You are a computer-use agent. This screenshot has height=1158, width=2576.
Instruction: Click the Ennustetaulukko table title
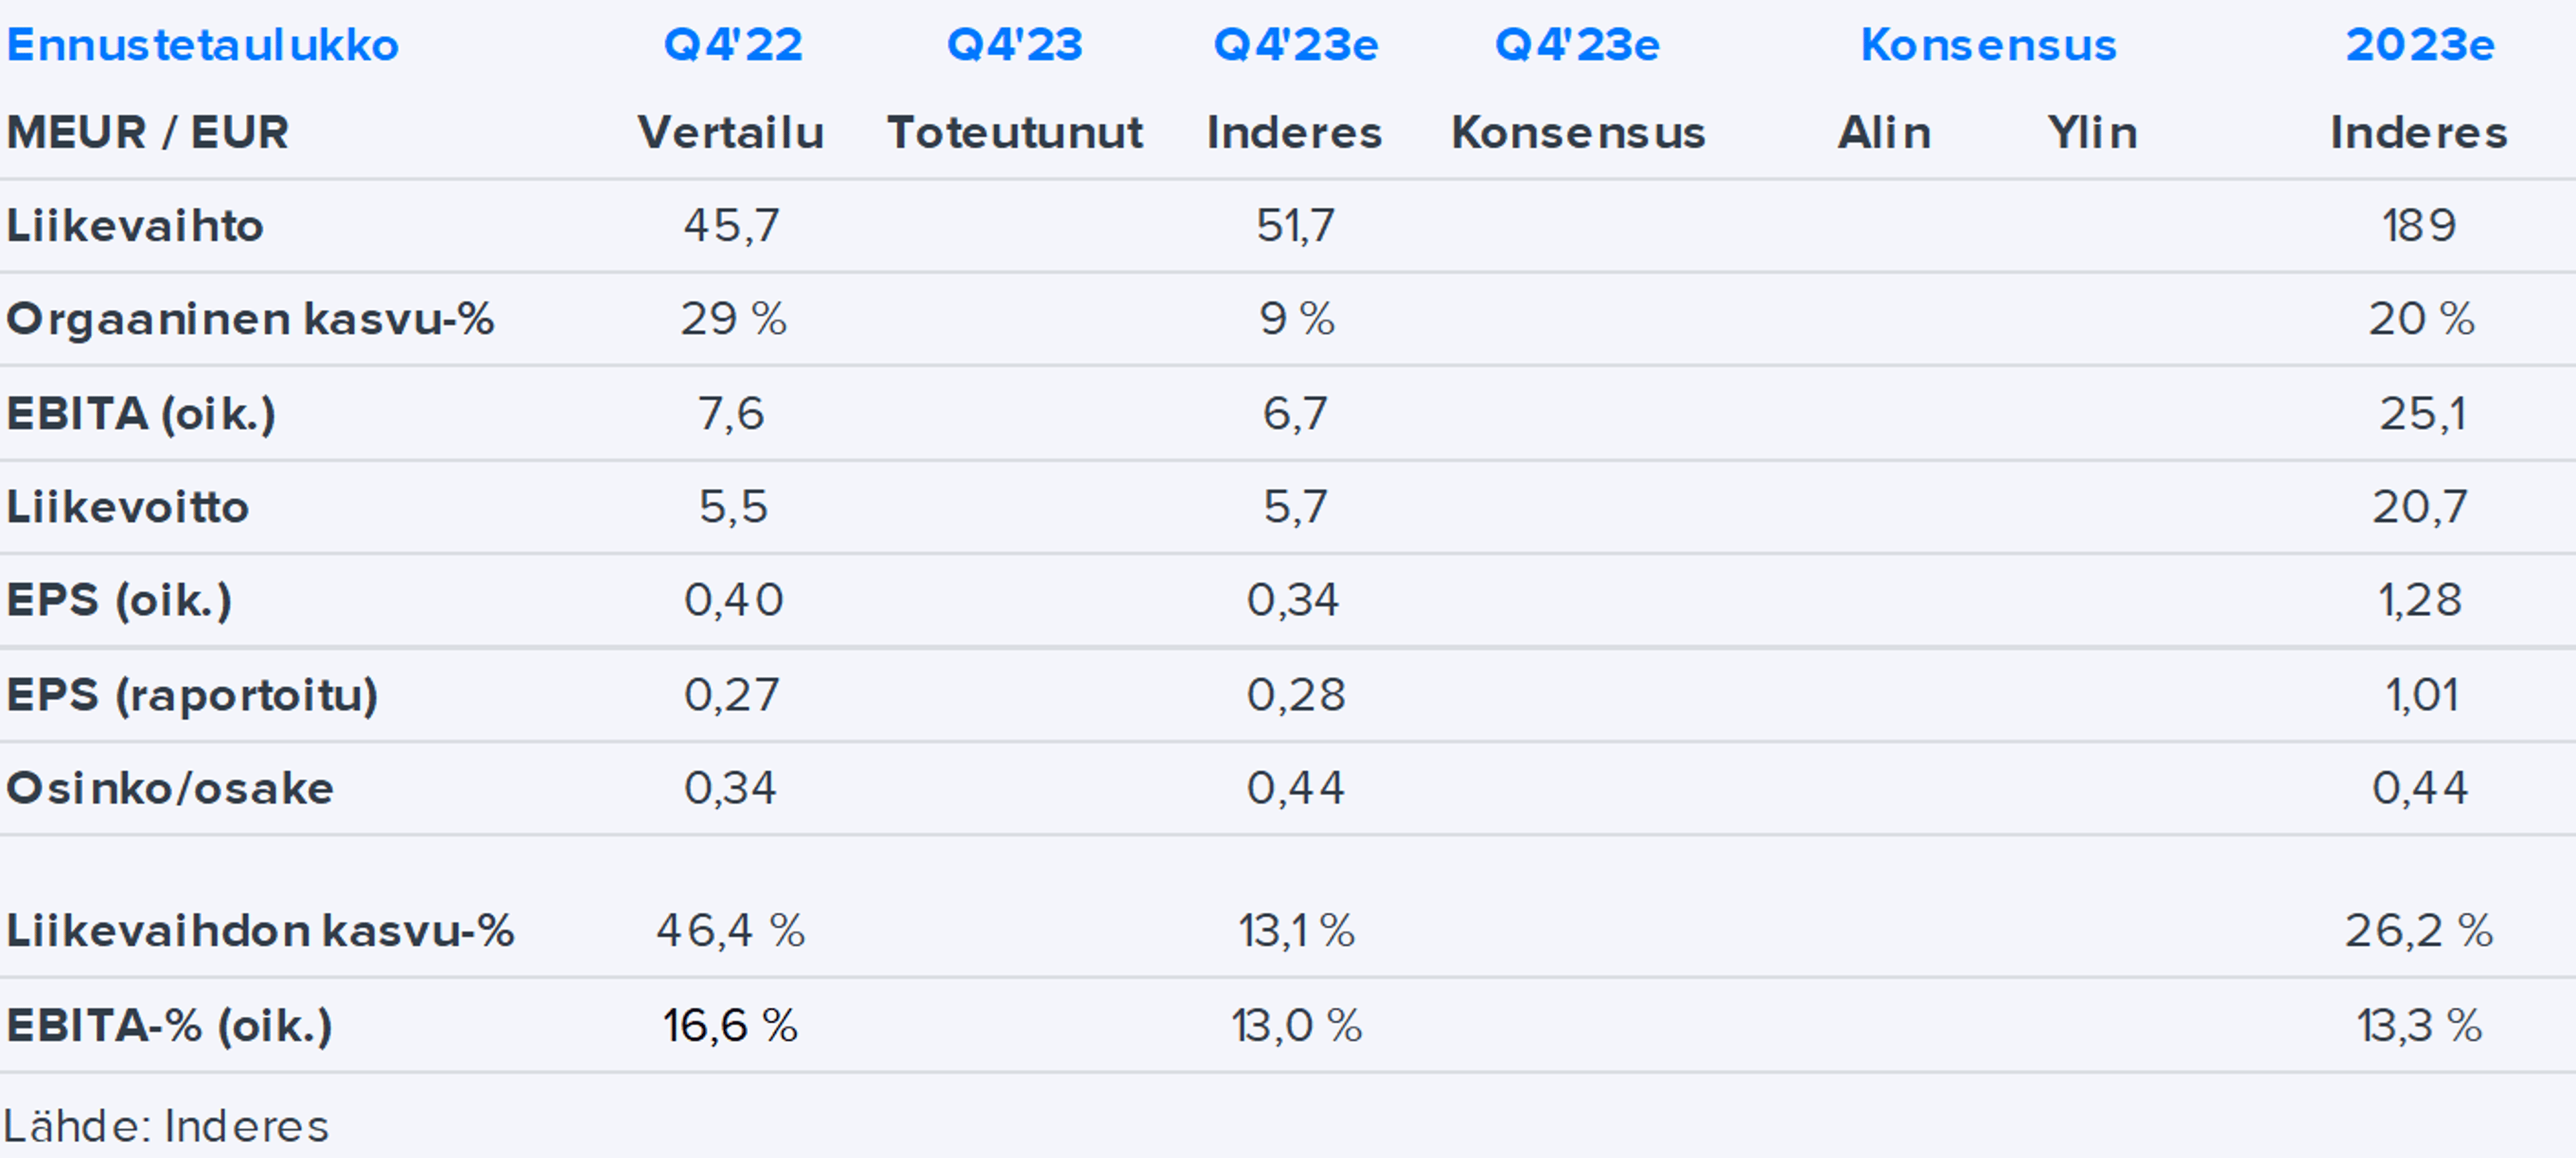pyautogui.click(x=202, y=45)
